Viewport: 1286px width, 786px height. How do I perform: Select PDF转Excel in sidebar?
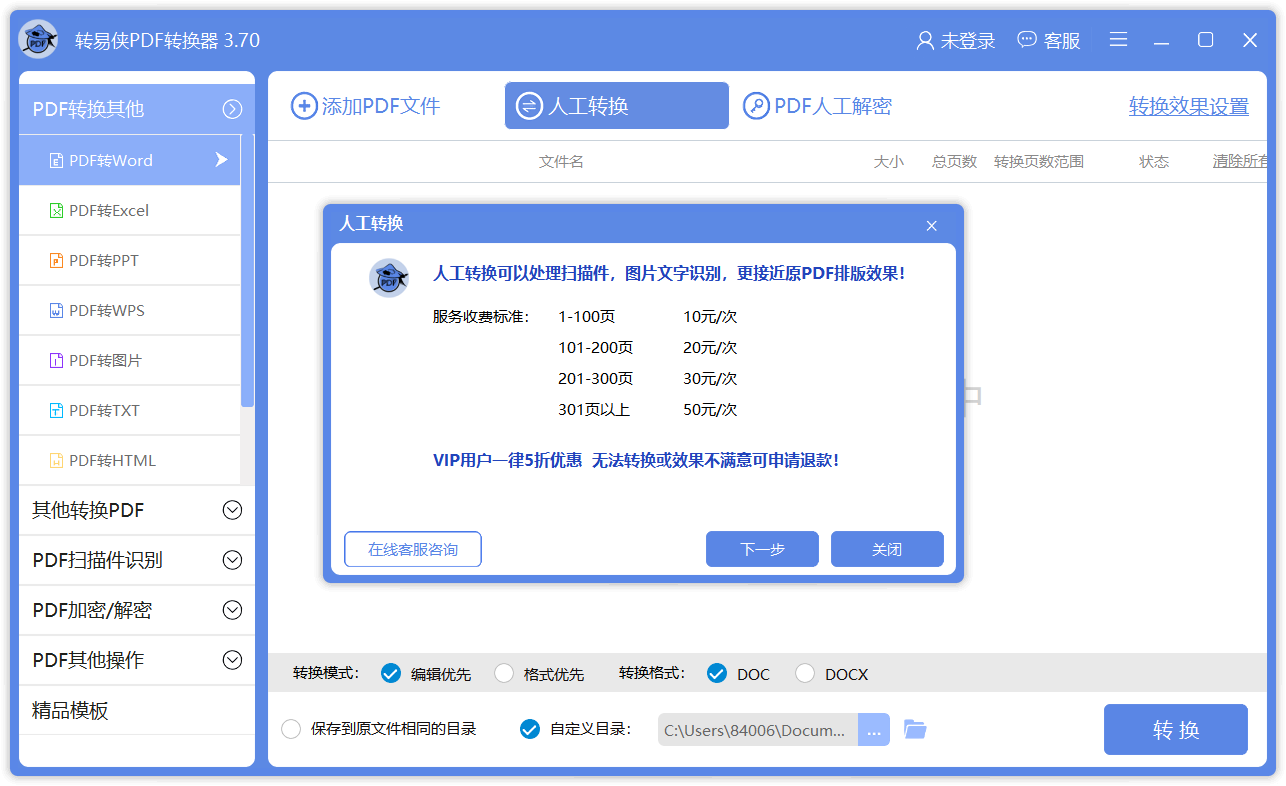point(130,210)
